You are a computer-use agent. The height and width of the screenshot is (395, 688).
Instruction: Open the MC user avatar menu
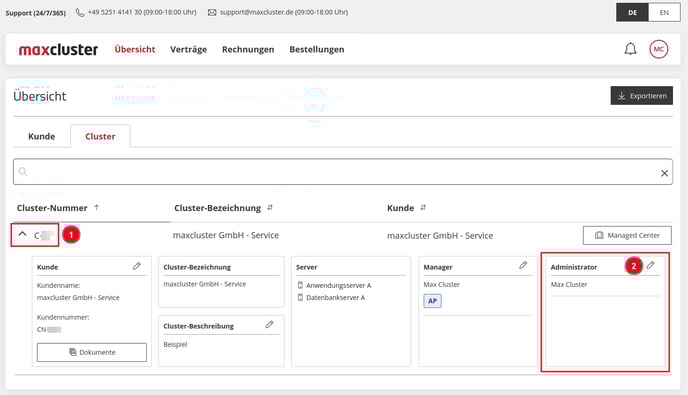(x=659, y=49)
